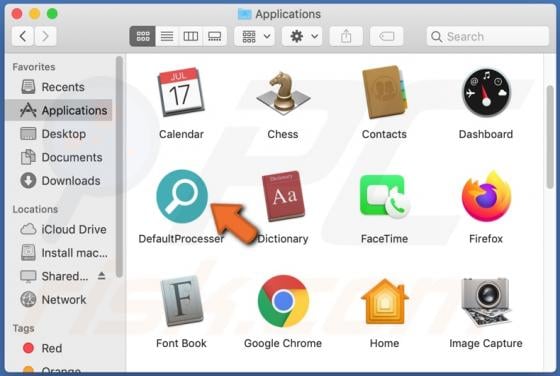Click the main file area scrollbar
This screenshot has width=560, height=376.
click(x=550, y=137)
